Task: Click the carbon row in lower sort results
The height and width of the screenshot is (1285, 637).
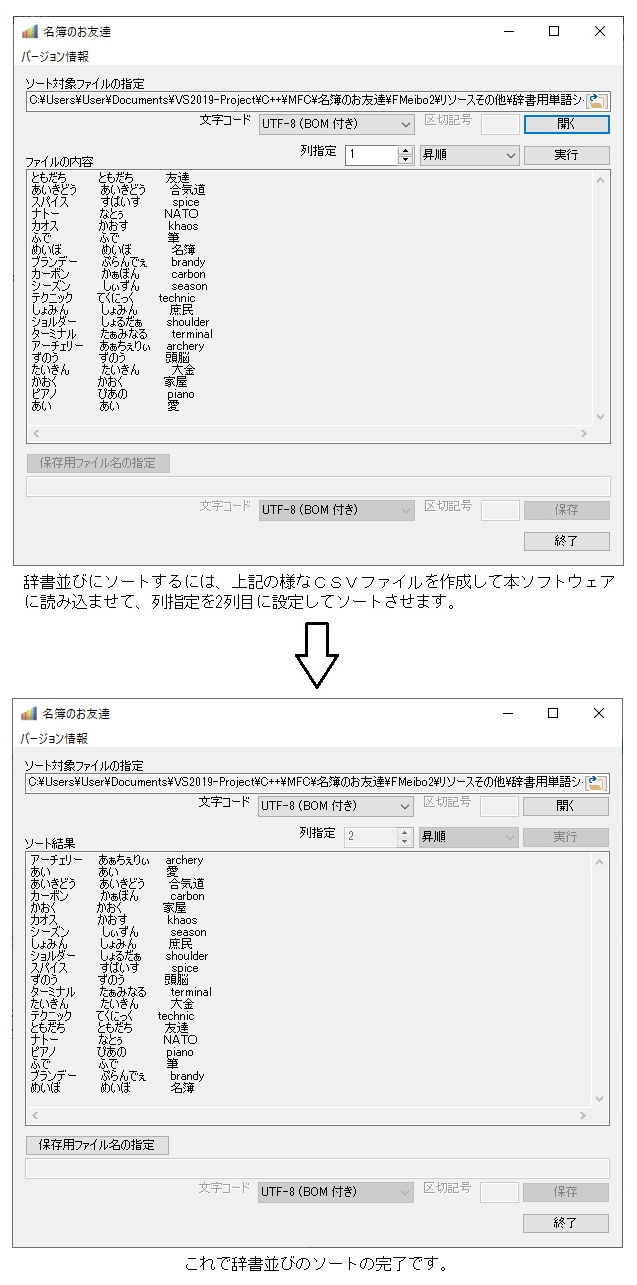Action: (117, 896)
